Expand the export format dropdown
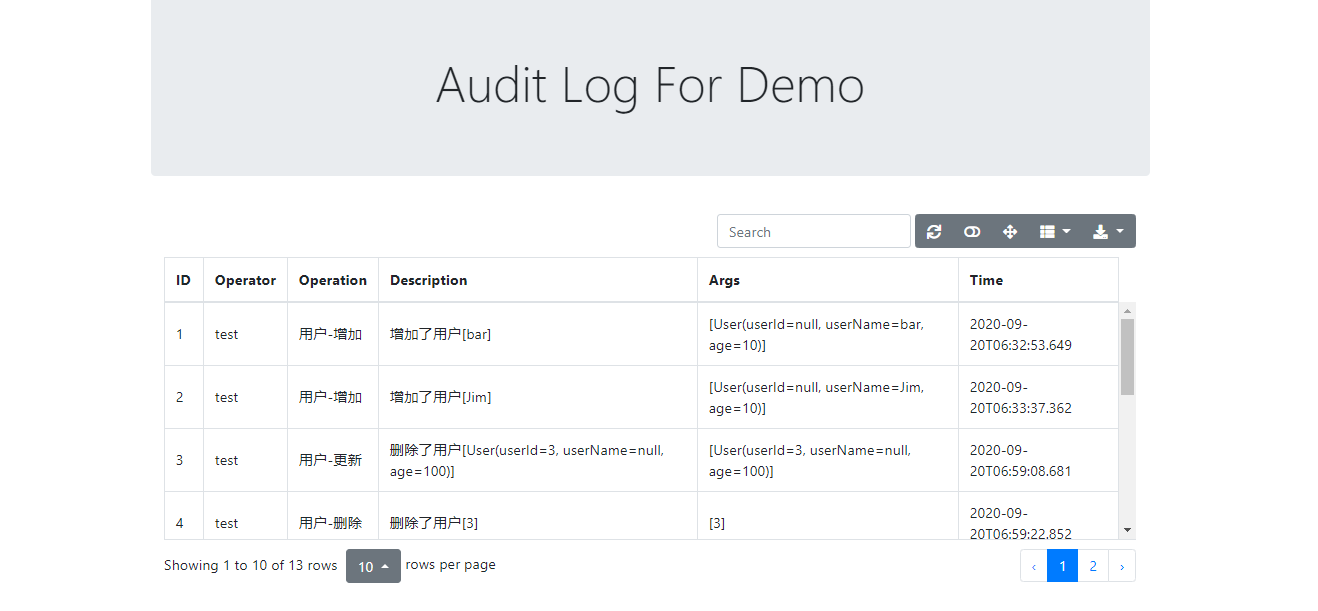The height and width of the screenshot is (611, 1318). (1118, 231)
